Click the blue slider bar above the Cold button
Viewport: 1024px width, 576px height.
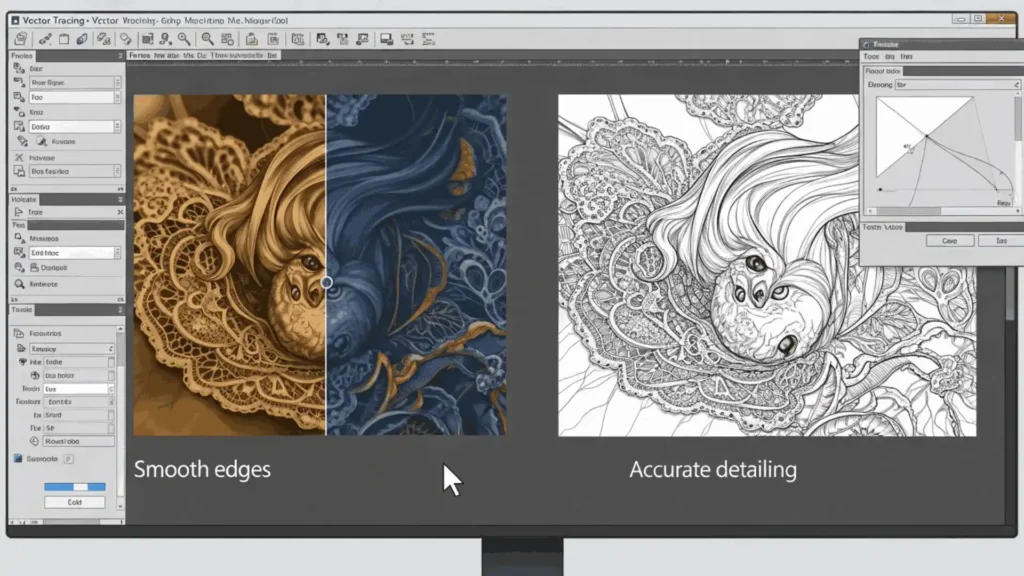pos(74,487)
